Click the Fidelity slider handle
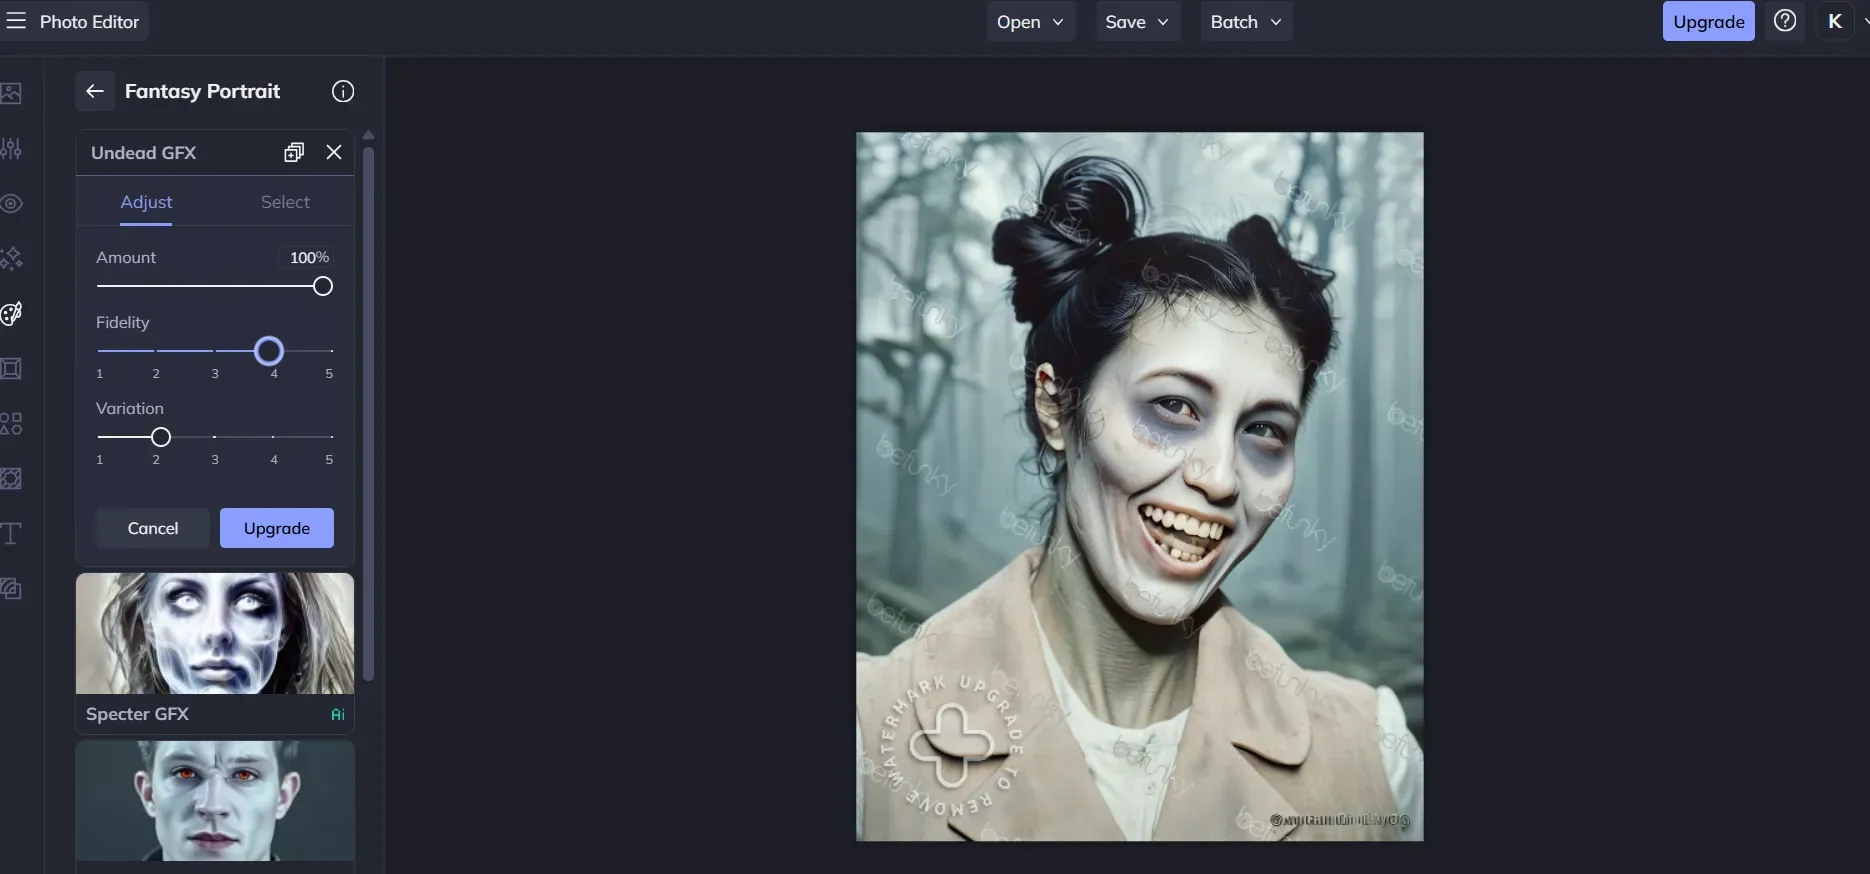The width and height of the screenshot is (1870, 874). (x=269, y=351)
